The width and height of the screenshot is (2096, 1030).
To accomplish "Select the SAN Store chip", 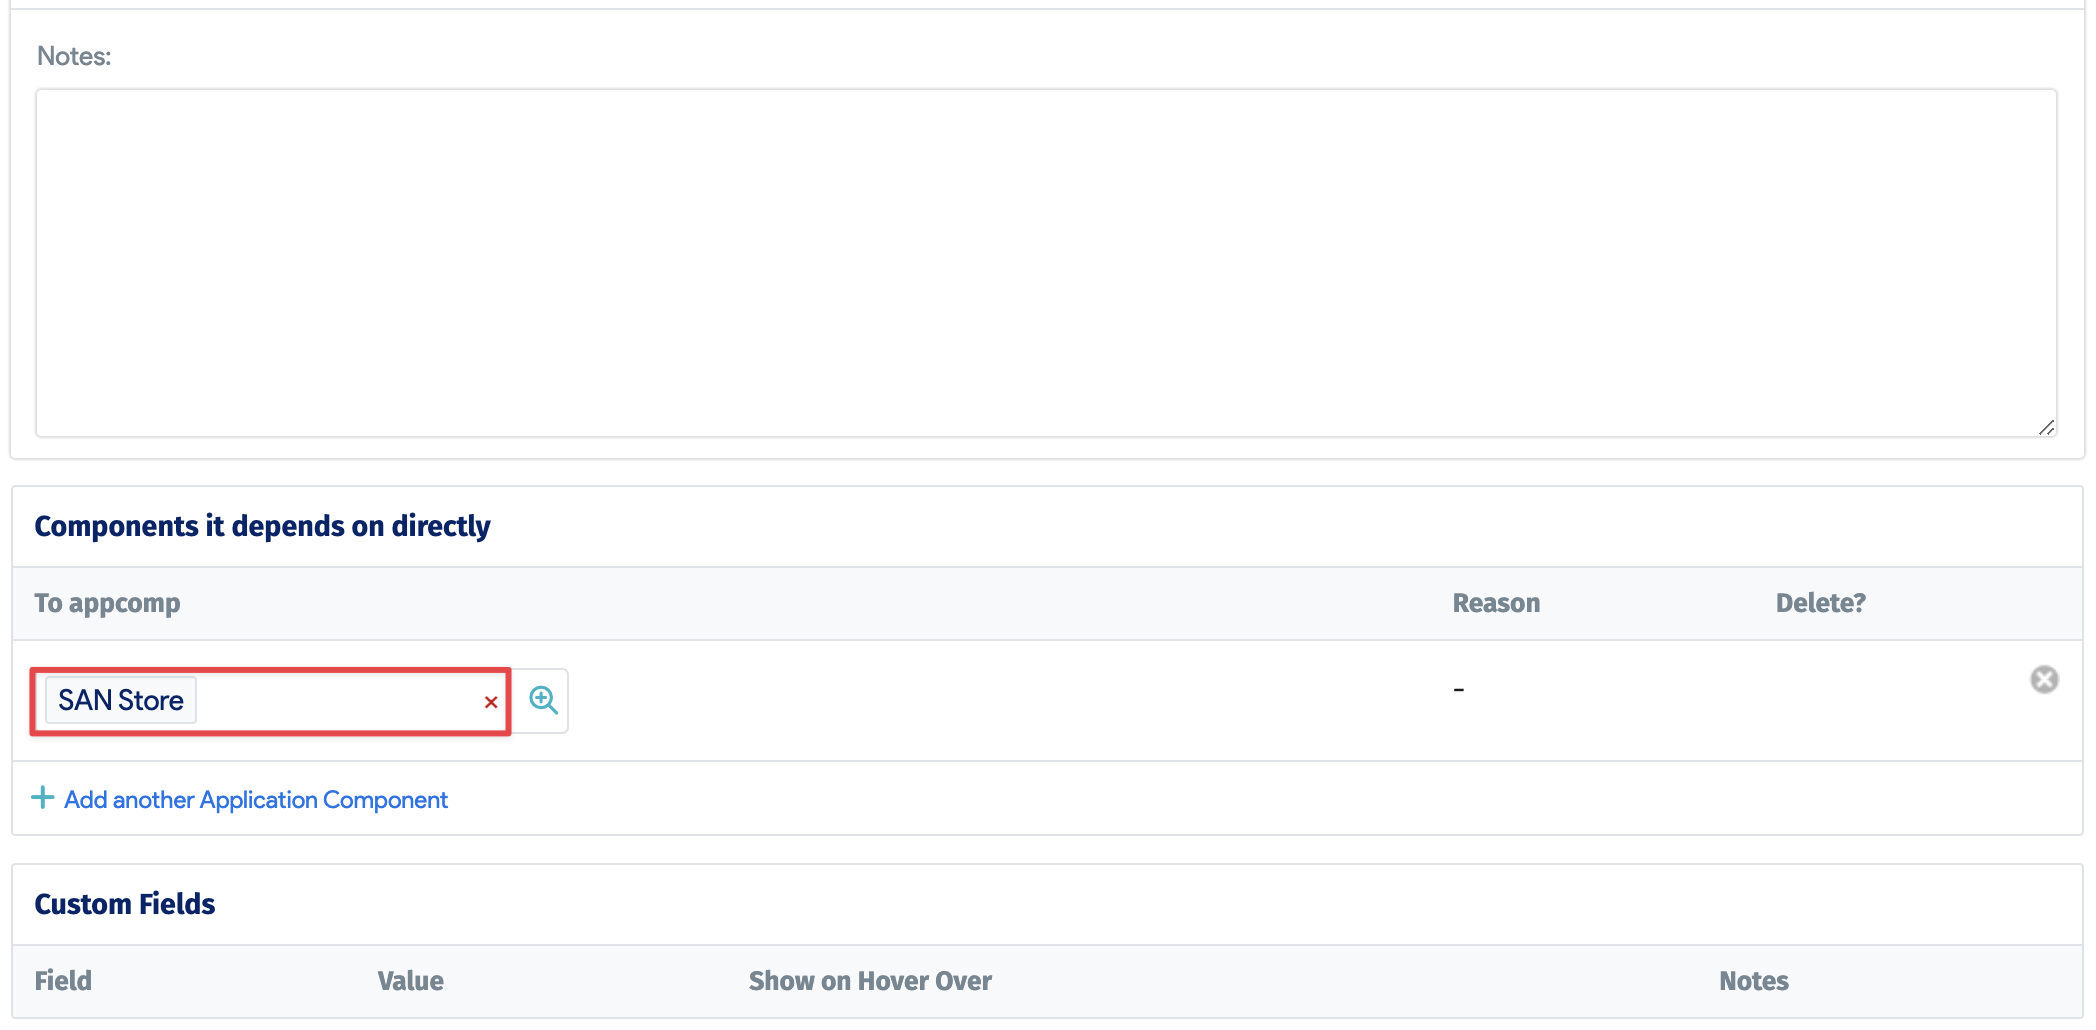I will click(121, 700).
